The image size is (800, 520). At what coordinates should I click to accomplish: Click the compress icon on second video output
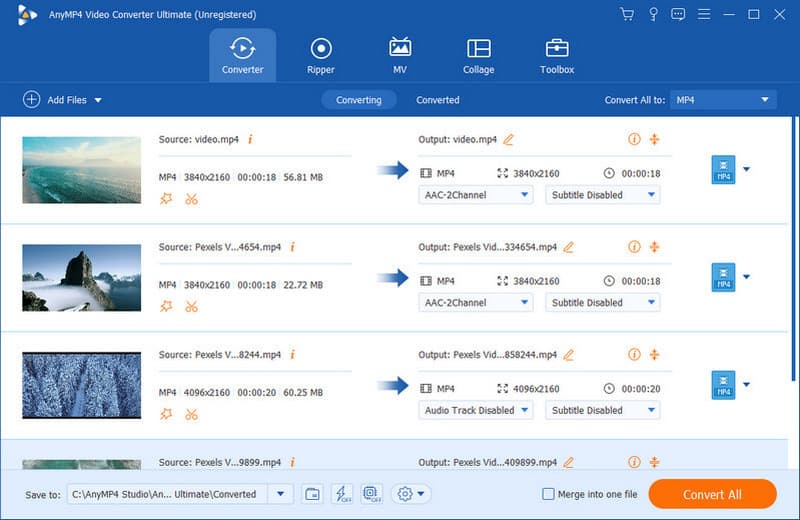coord(655,247)
